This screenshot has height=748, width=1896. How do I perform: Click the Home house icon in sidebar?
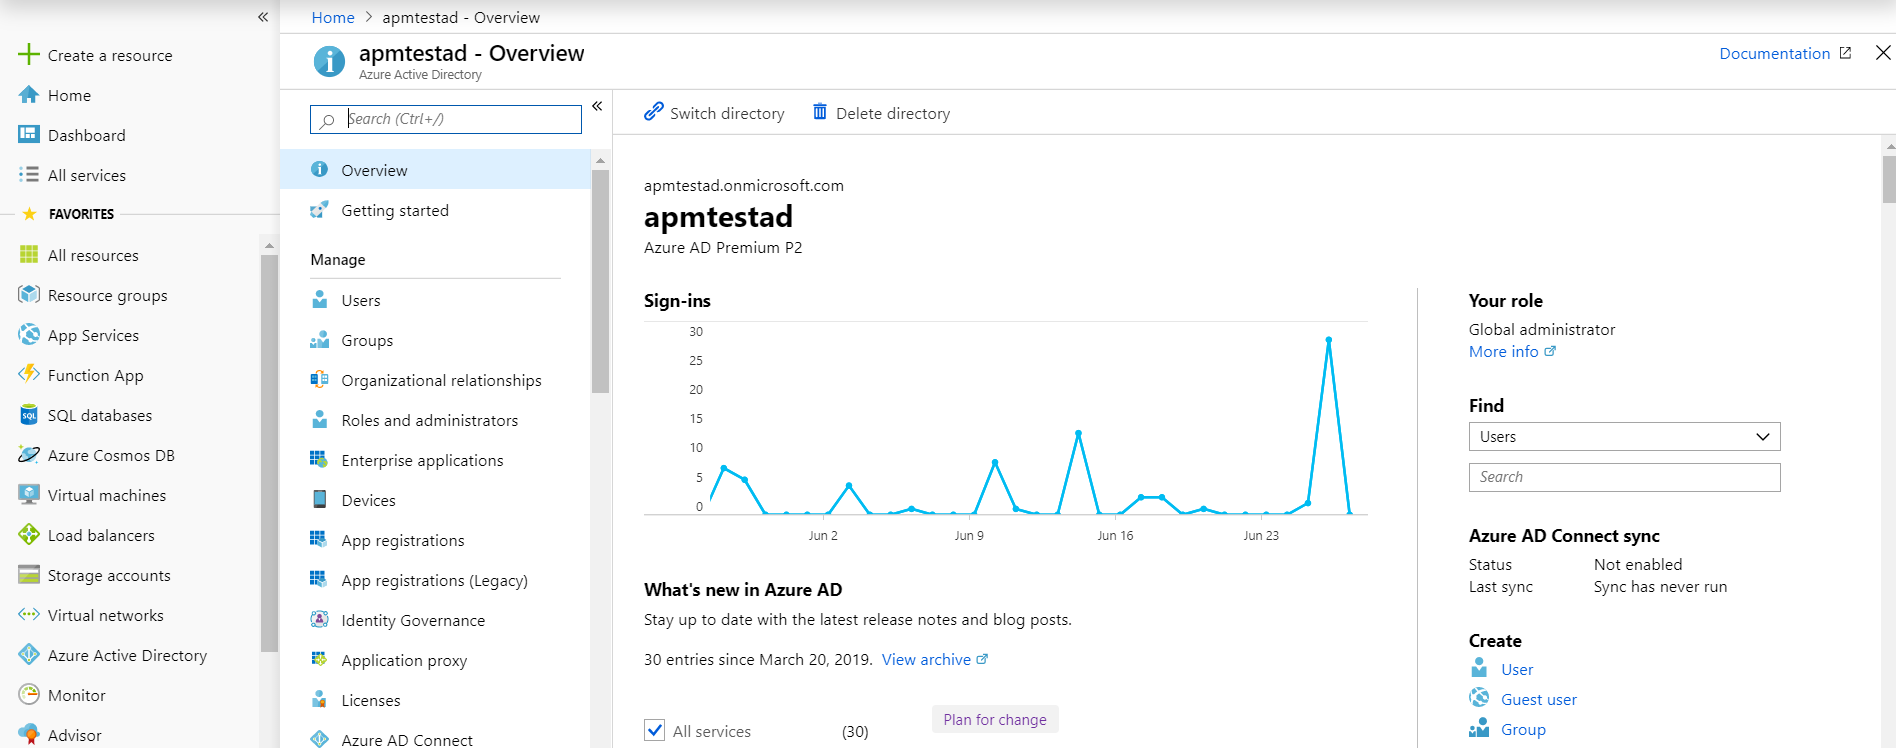pyautogui.click(x=29, y=95)
